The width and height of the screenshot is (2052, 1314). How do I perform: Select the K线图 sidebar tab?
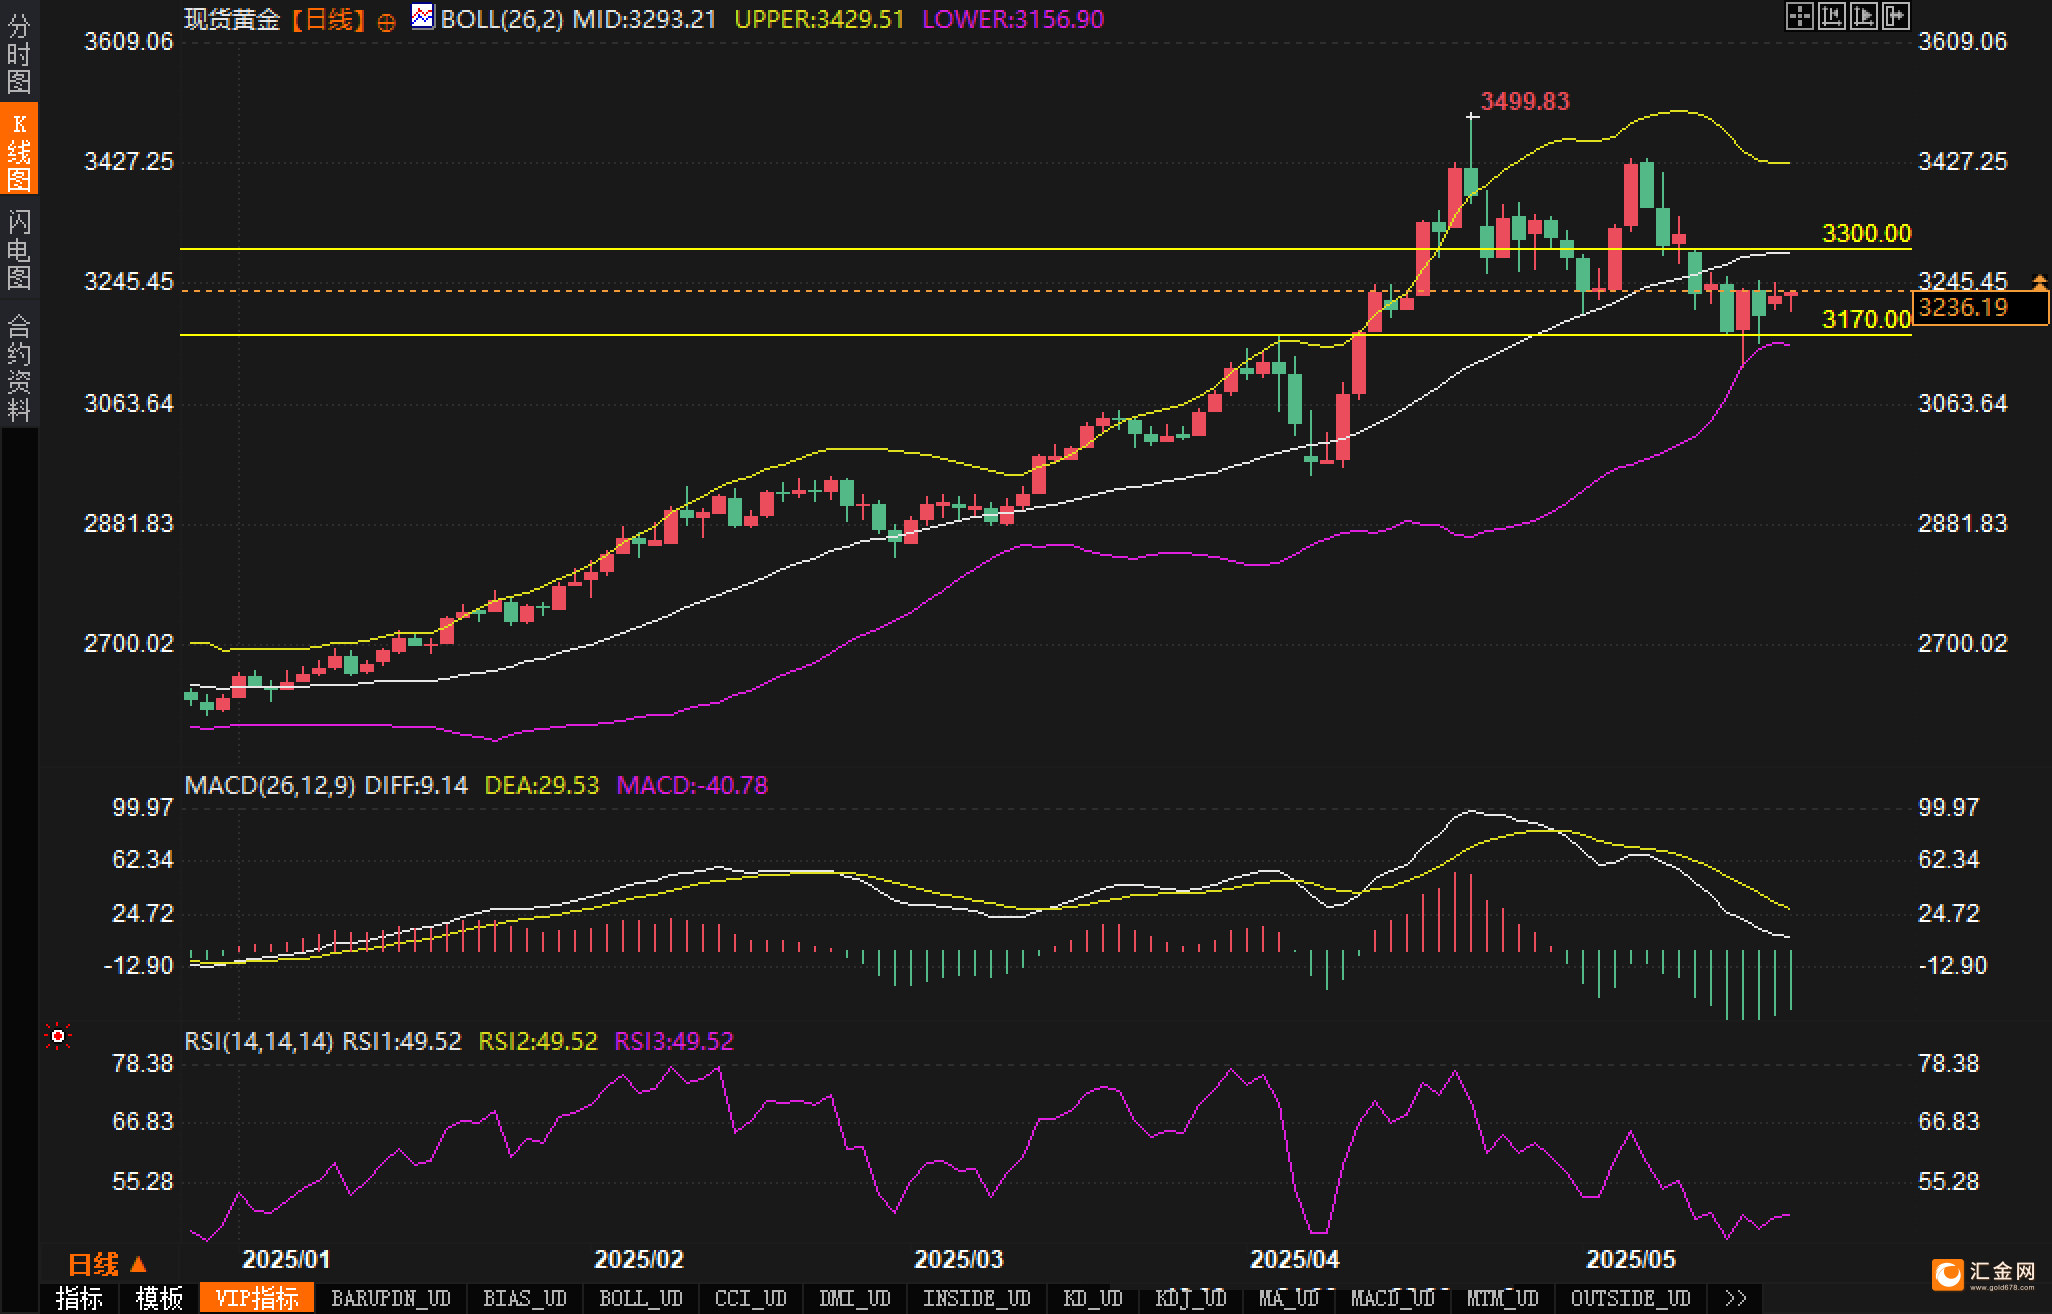tap(19, 149)
